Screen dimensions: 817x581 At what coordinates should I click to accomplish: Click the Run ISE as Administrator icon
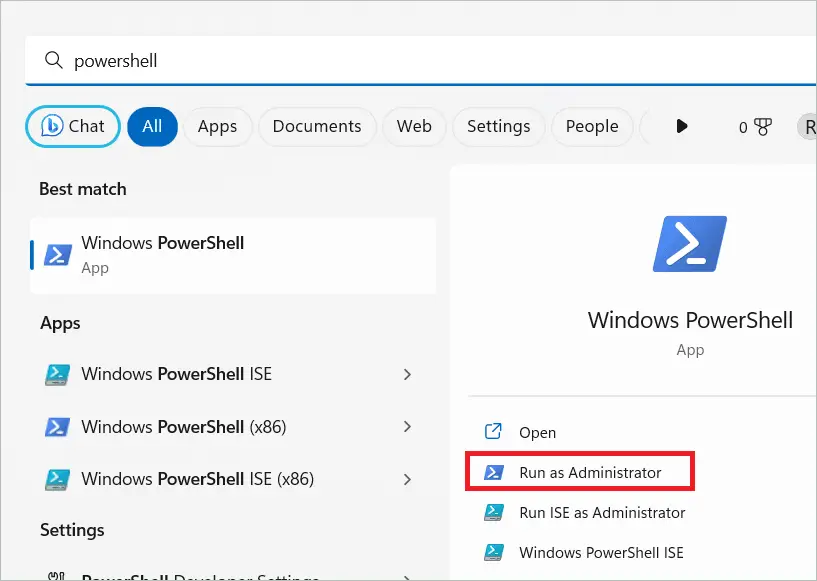[x=493, y=512]
